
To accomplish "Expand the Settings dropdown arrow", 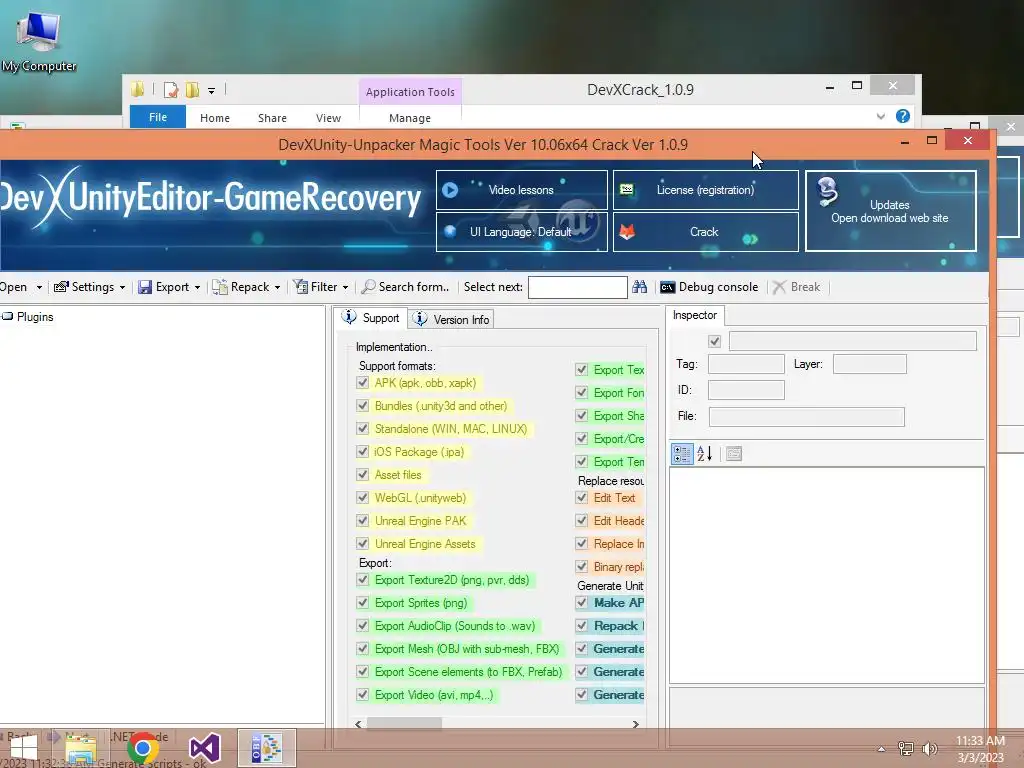I will [x=122, y=287].
